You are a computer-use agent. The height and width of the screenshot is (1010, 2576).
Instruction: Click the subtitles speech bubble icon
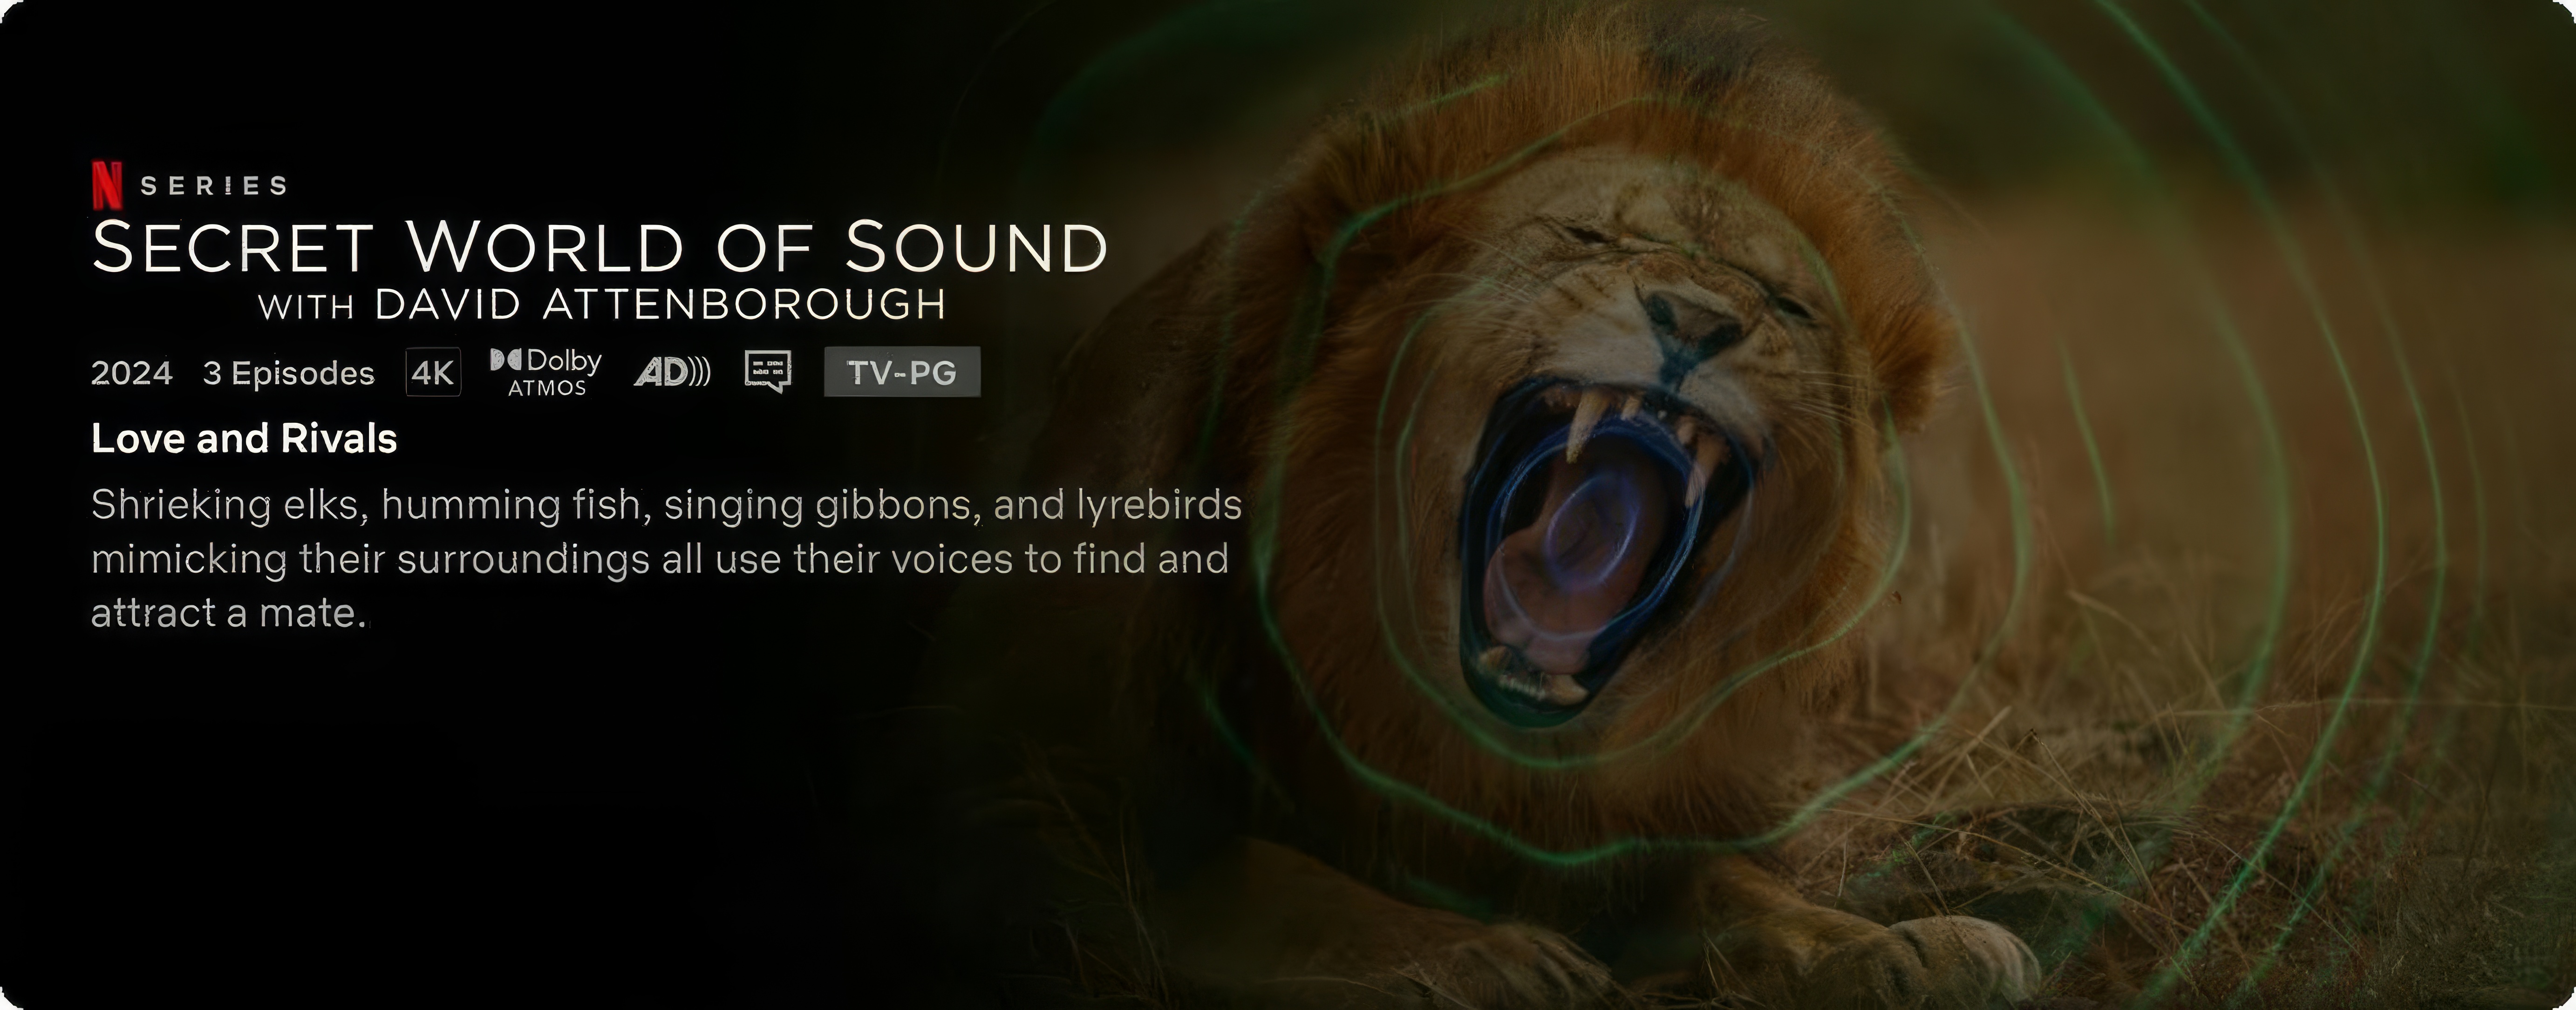point(768,372)
